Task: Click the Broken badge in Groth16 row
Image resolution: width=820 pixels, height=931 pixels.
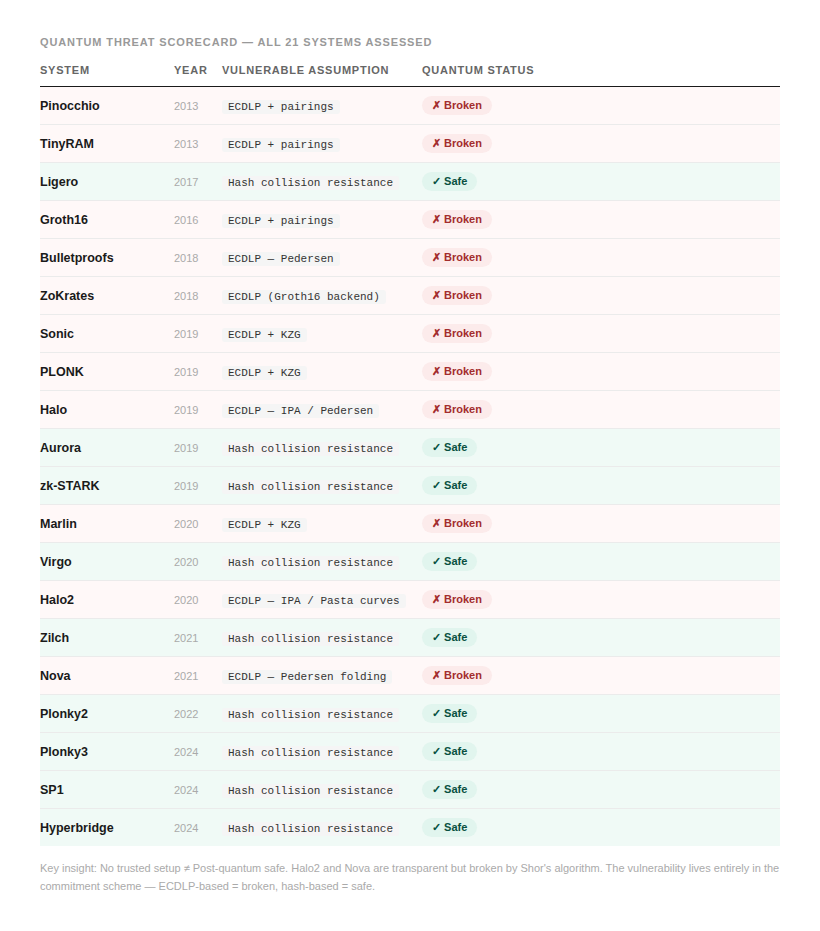Action: point(456,220)
